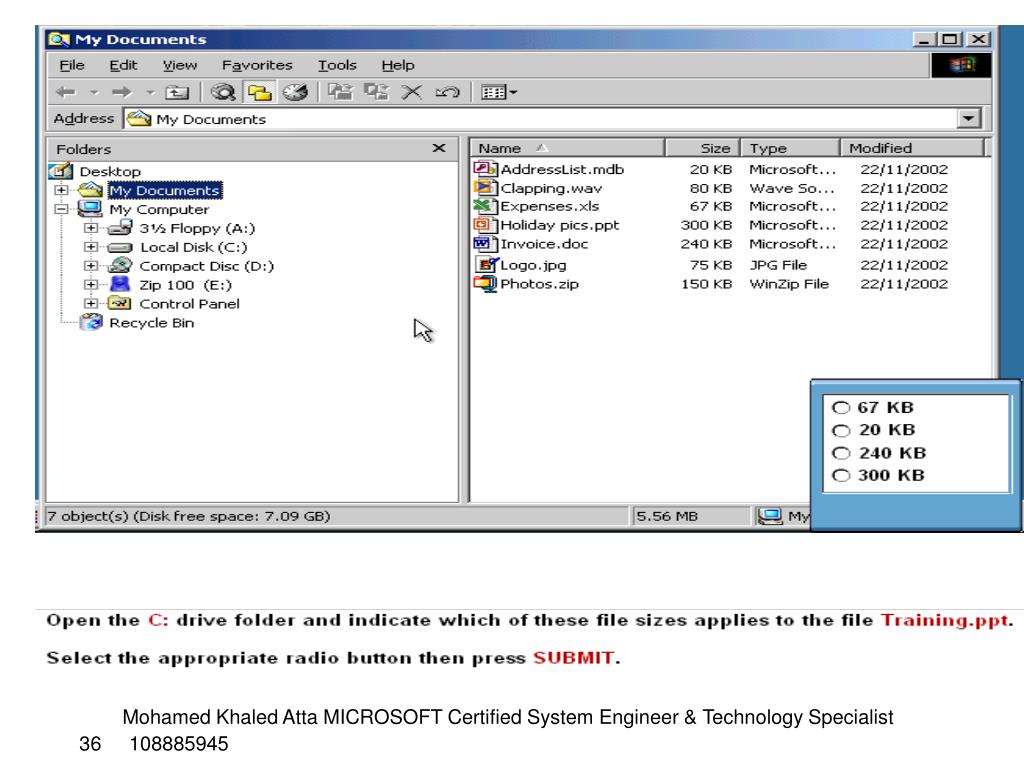This screenshot has height=768, width=1024.
Task: Expand the My Documents tree node
Action: coord(61,190)
